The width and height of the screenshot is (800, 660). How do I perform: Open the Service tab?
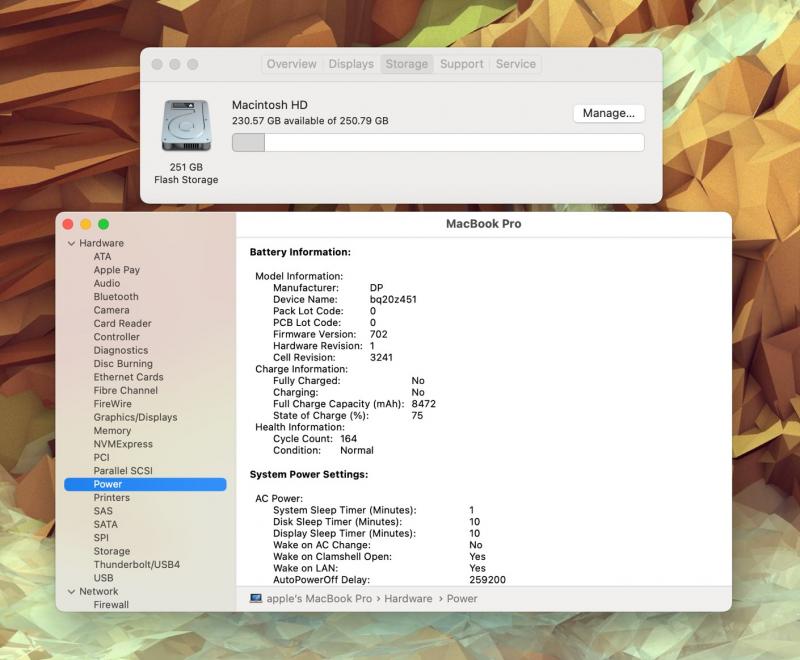coord(516,64)
